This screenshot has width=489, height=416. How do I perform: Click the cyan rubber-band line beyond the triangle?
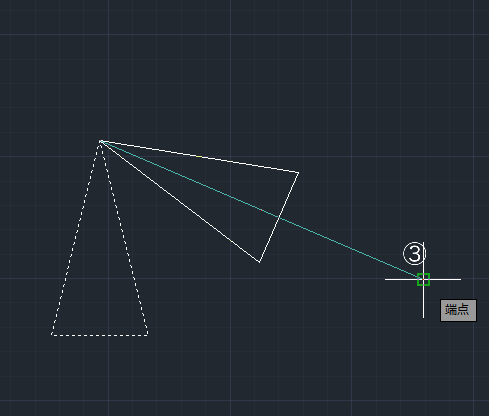point(350,248)
